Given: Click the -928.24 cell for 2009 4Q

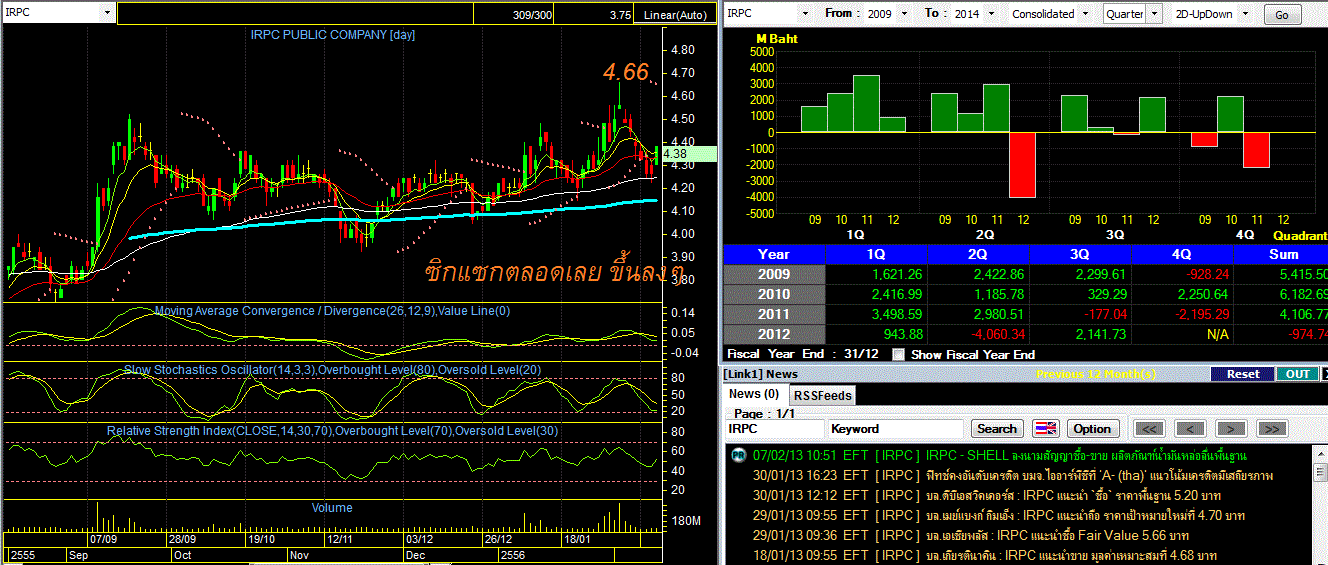Looking at the screenshot, I should pyautogui.click(x=1183, y=274).
